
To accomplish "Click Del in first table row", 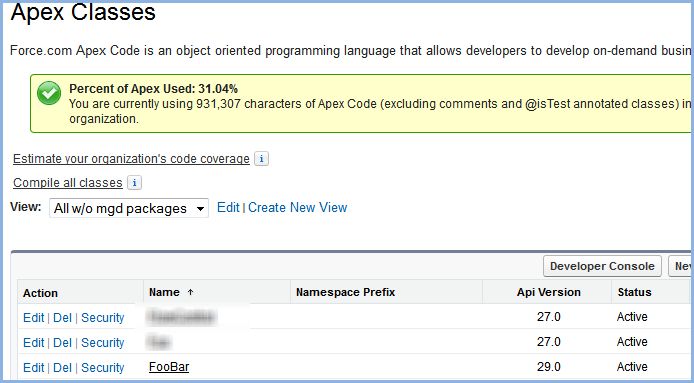I will (62, 318).
